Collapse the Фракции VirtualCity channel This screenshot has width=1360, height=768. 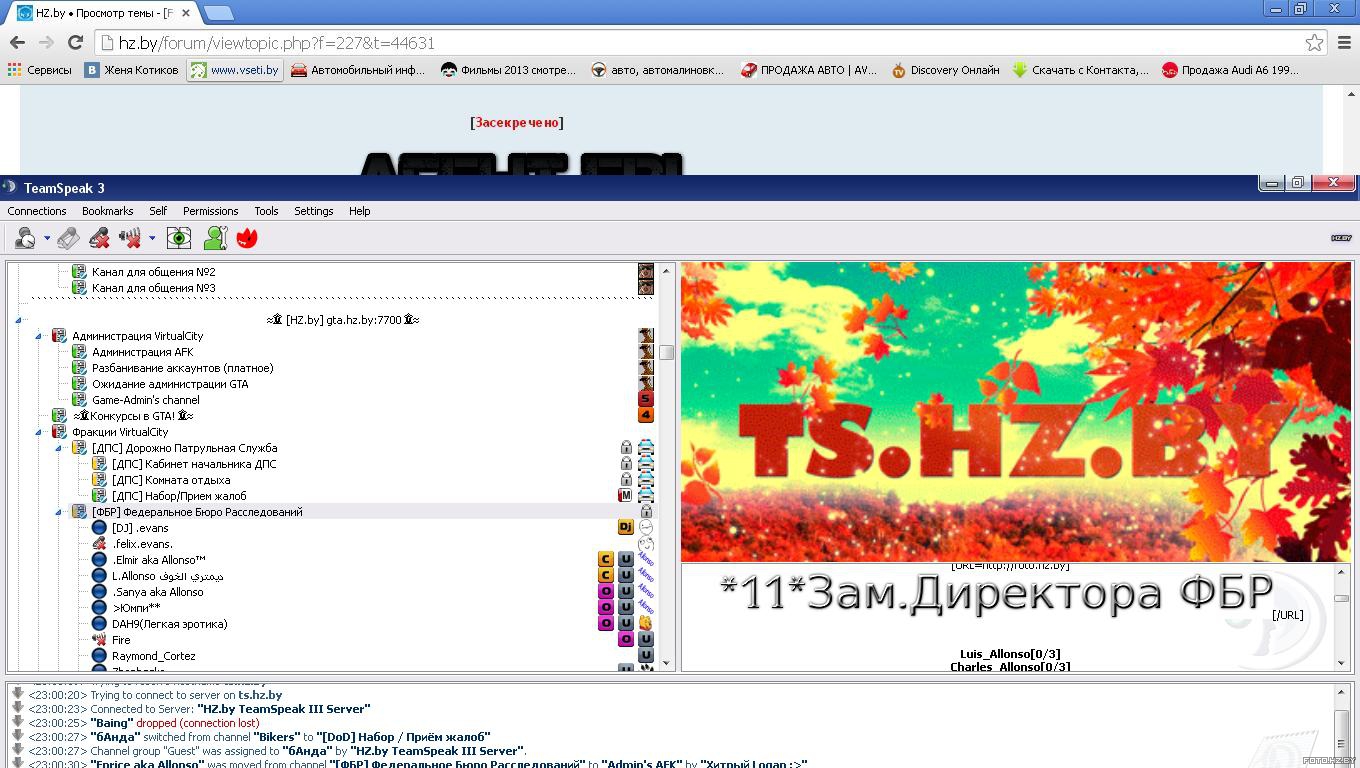(39, 432)
